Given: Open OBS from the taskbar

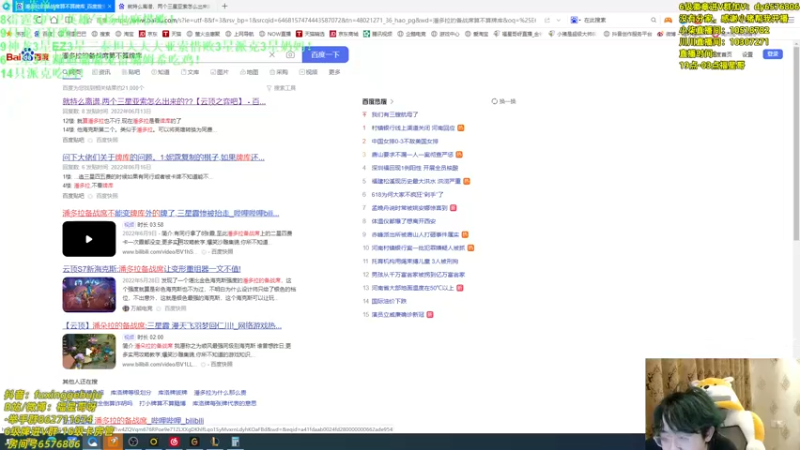Looking at the screenshot, I should tap(133, 441).
